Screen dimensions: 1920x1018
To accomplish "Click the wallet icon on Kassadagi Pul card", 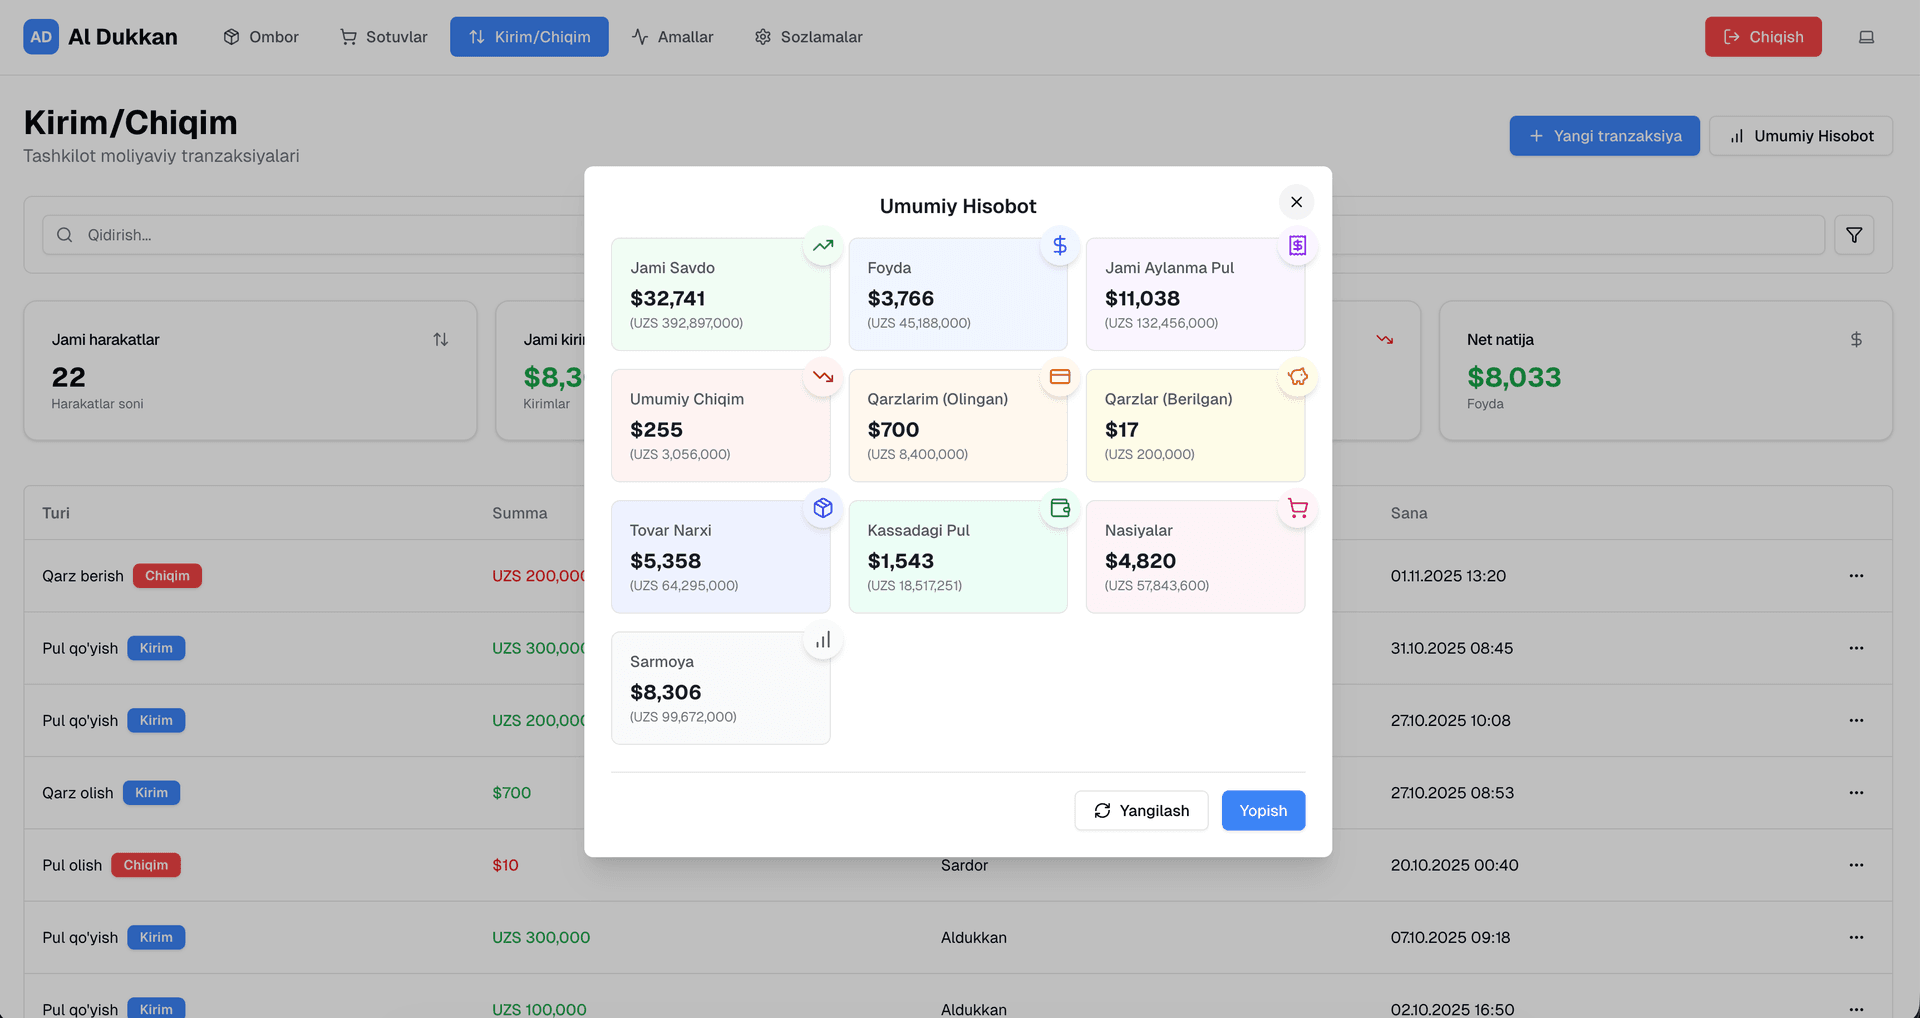I will (x=1059, y=508).
